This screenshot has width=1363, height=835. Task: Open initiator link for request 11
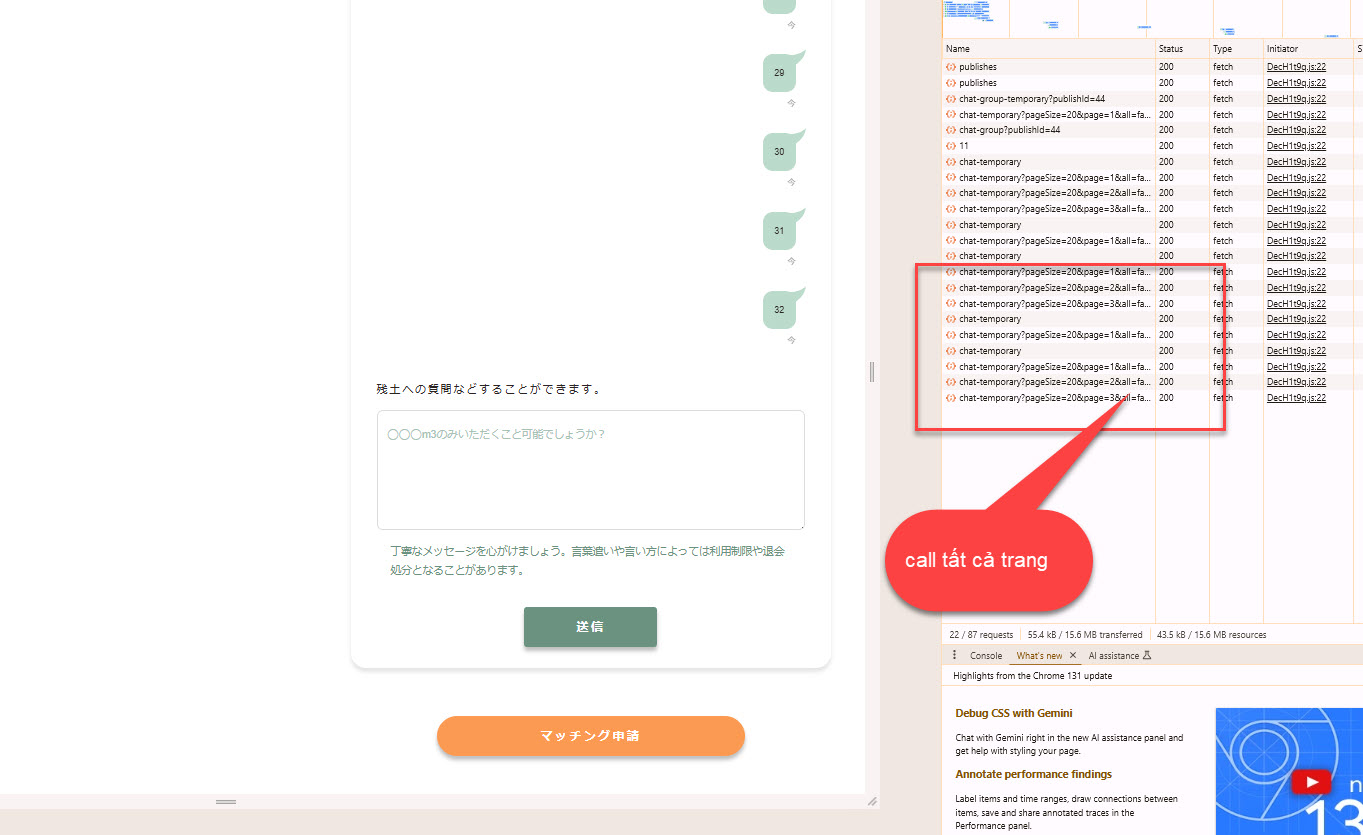coord(1296,146)
